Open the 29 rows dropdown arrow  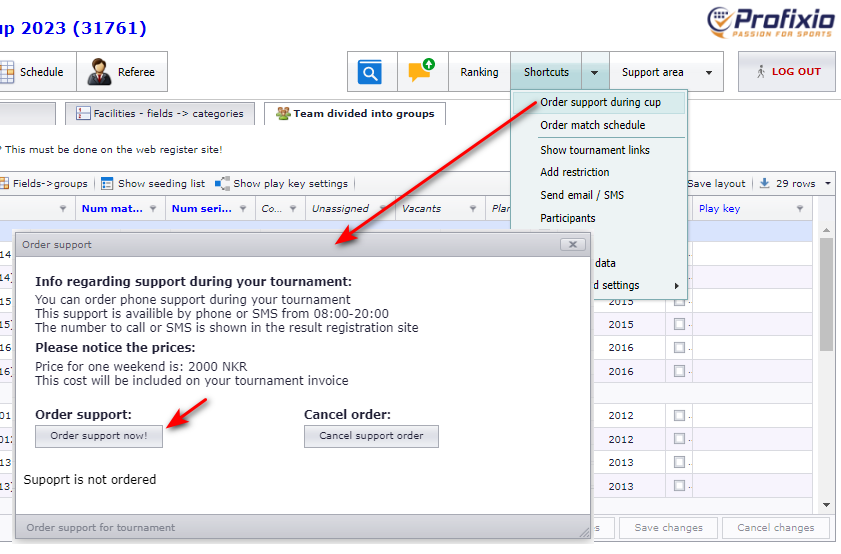tap(828, 183)
